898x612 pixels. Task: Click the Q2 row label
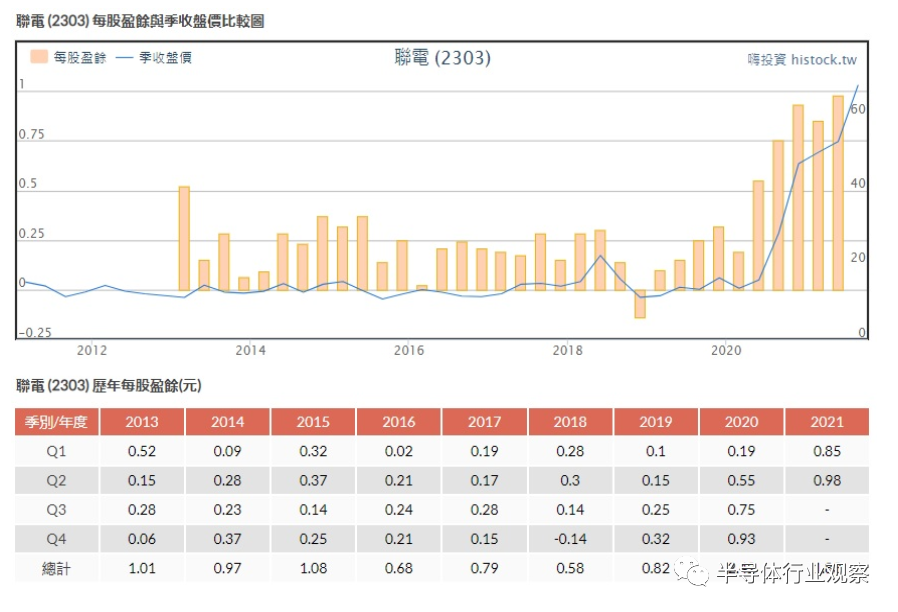tap(56, 480)
